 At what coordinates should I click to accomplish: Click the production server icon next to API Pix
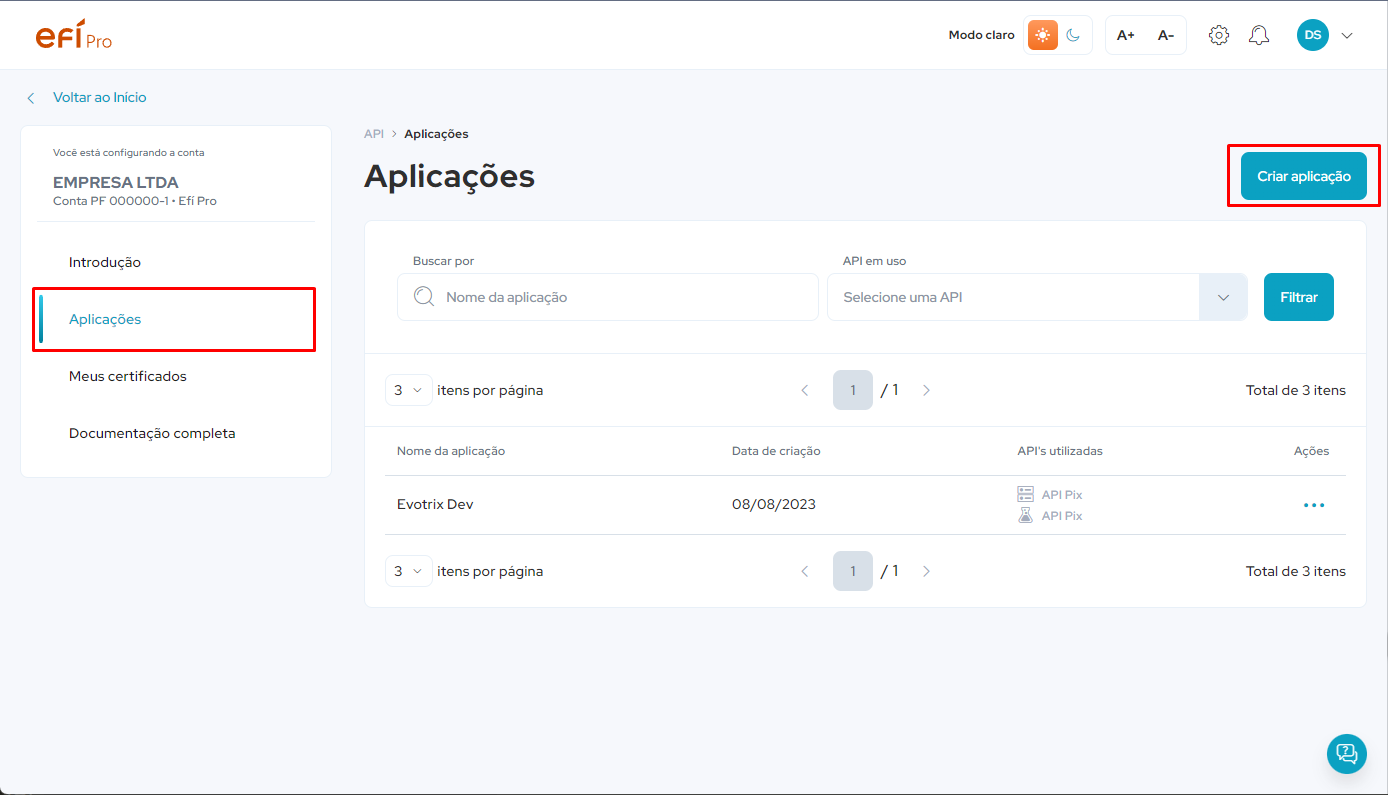pos(1024,493)
